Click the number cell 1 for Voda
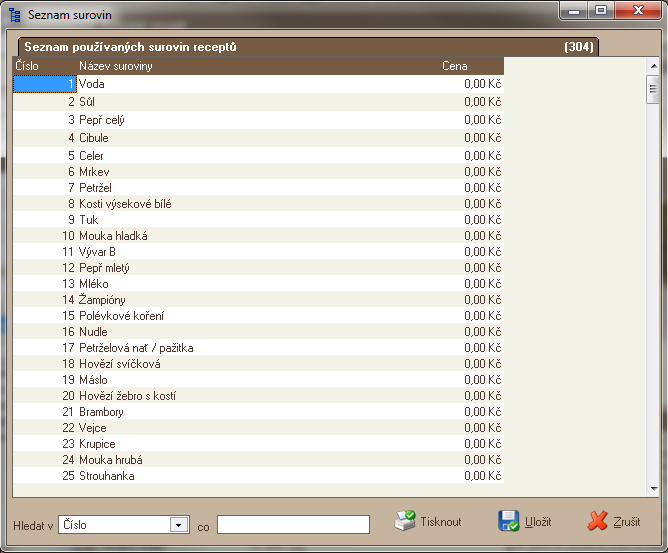 [x=45, y=84]
